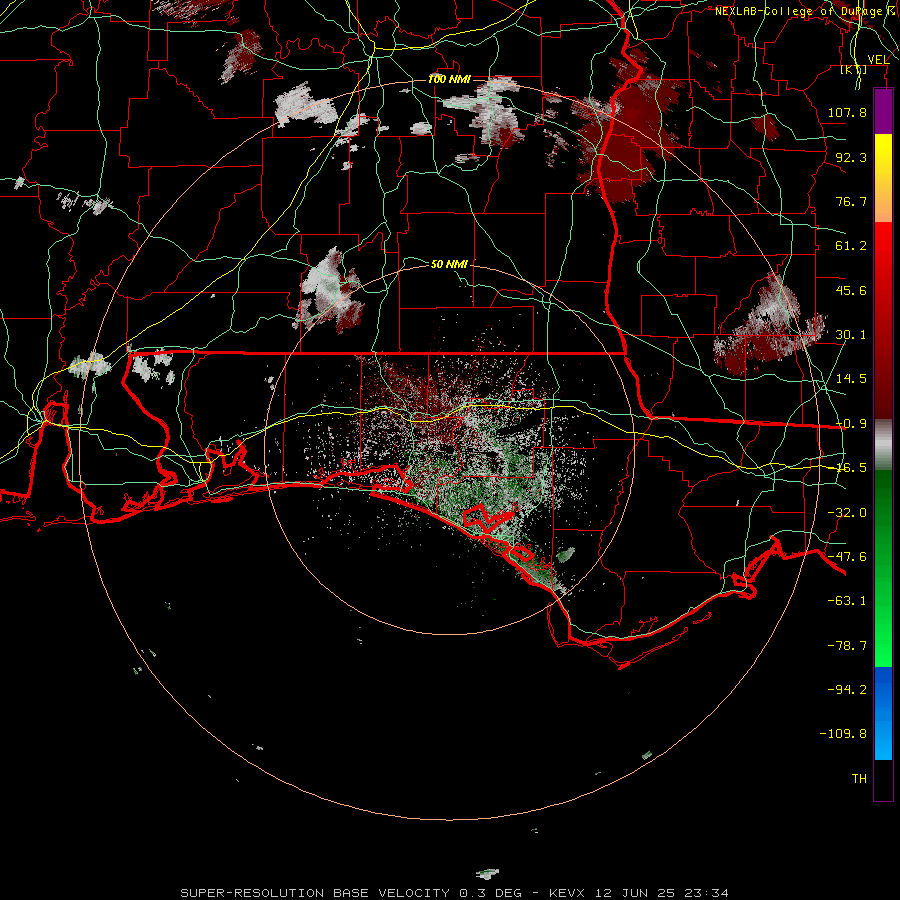The image size is (900, 900).
Task: Select the 107.8 legend value
Action: tap(847, 112)
